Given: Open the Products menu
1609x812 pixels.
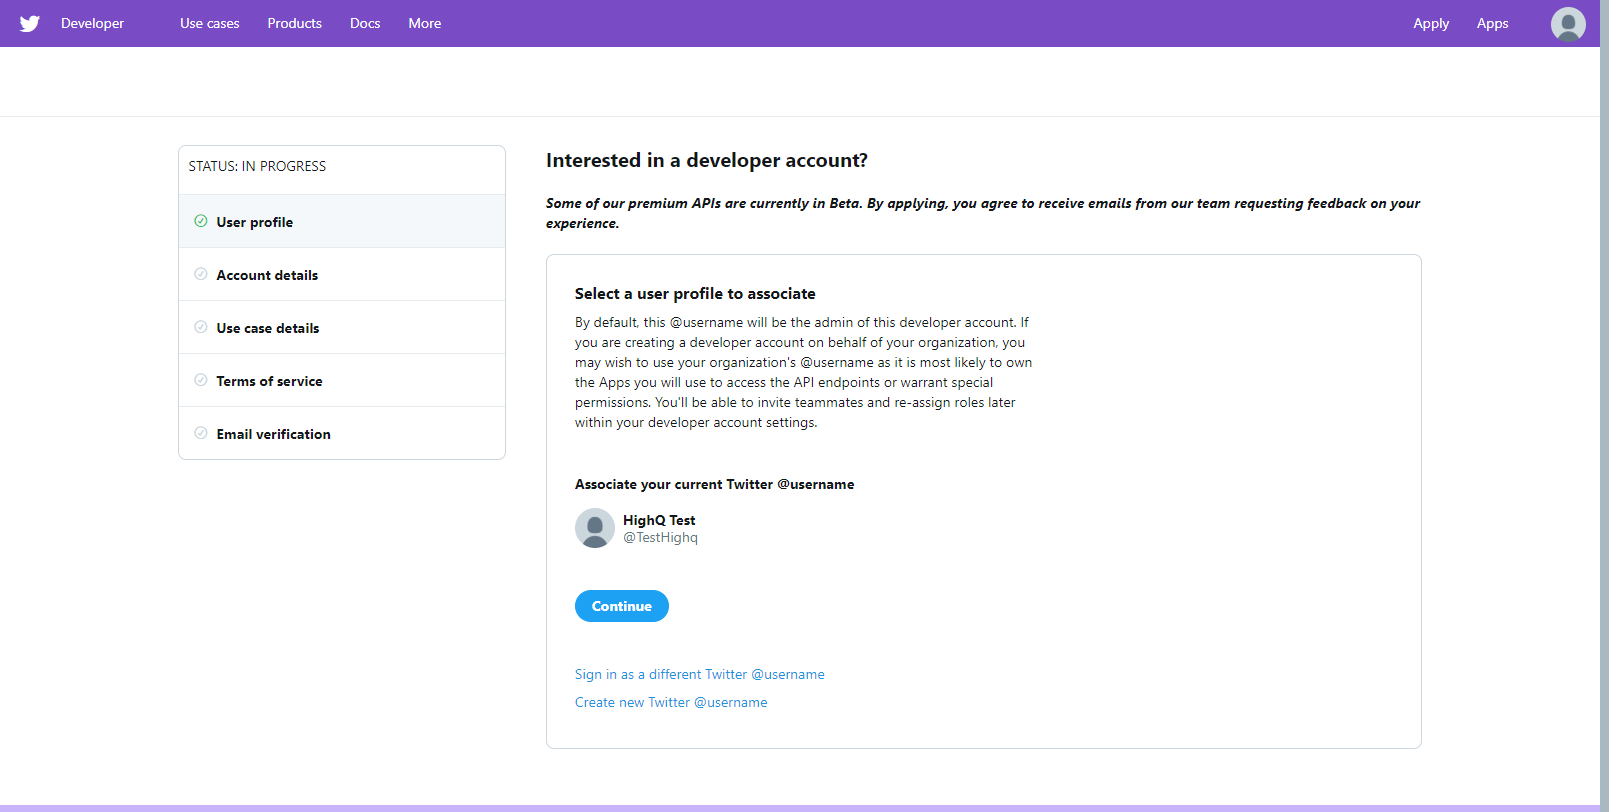Looking at the screenshot, I should [x=294, y=23].
